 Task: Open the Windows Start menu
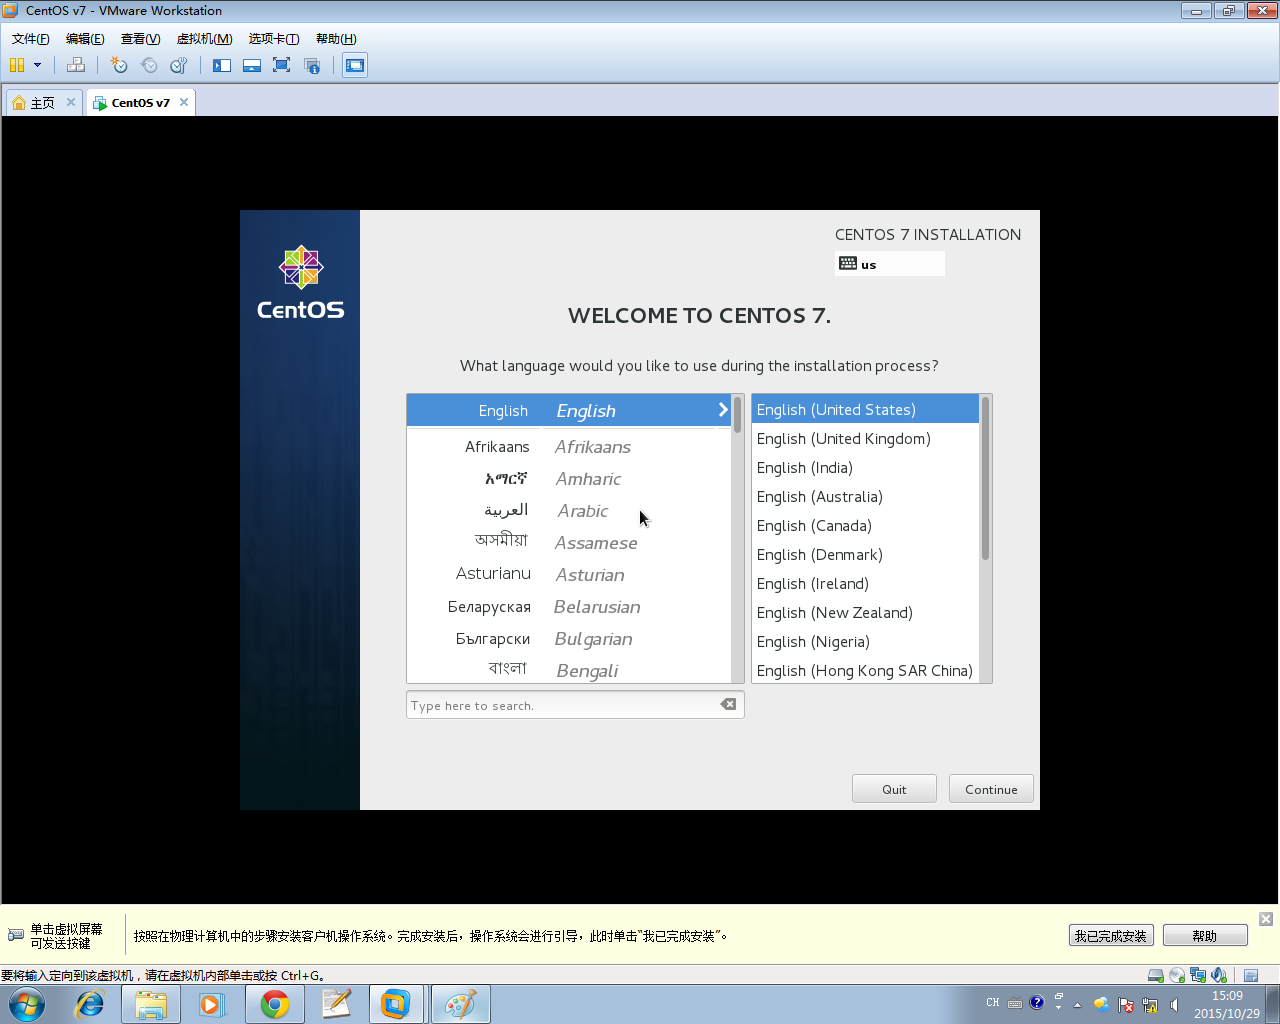click(27, 1004)
